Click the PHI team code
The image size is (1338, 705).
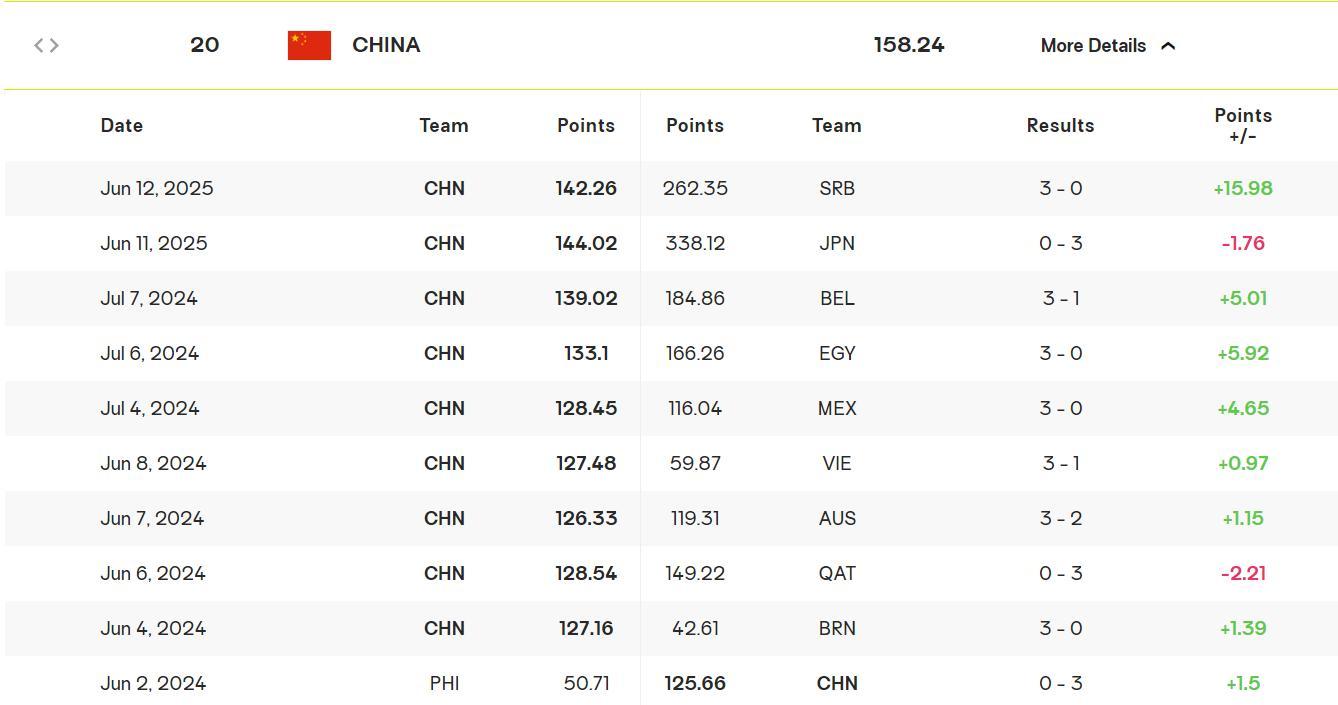pos(444,683)
